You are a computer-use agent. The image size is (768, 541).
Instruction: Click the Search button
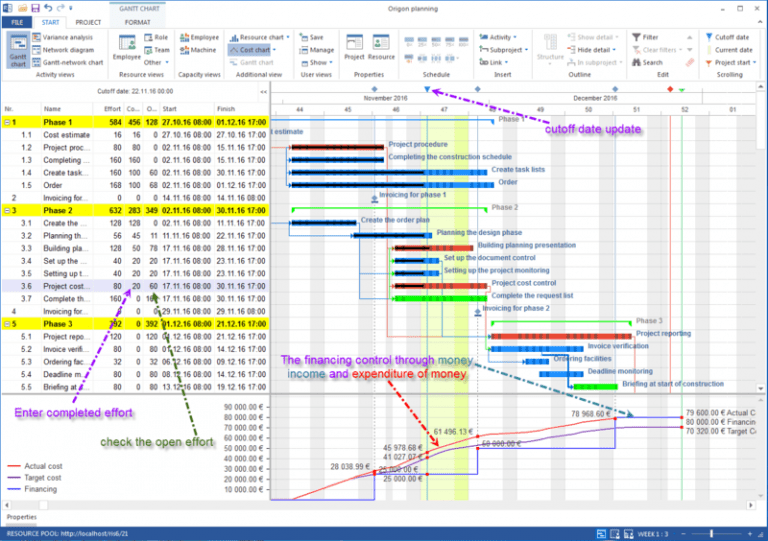(x=647, y=63)
